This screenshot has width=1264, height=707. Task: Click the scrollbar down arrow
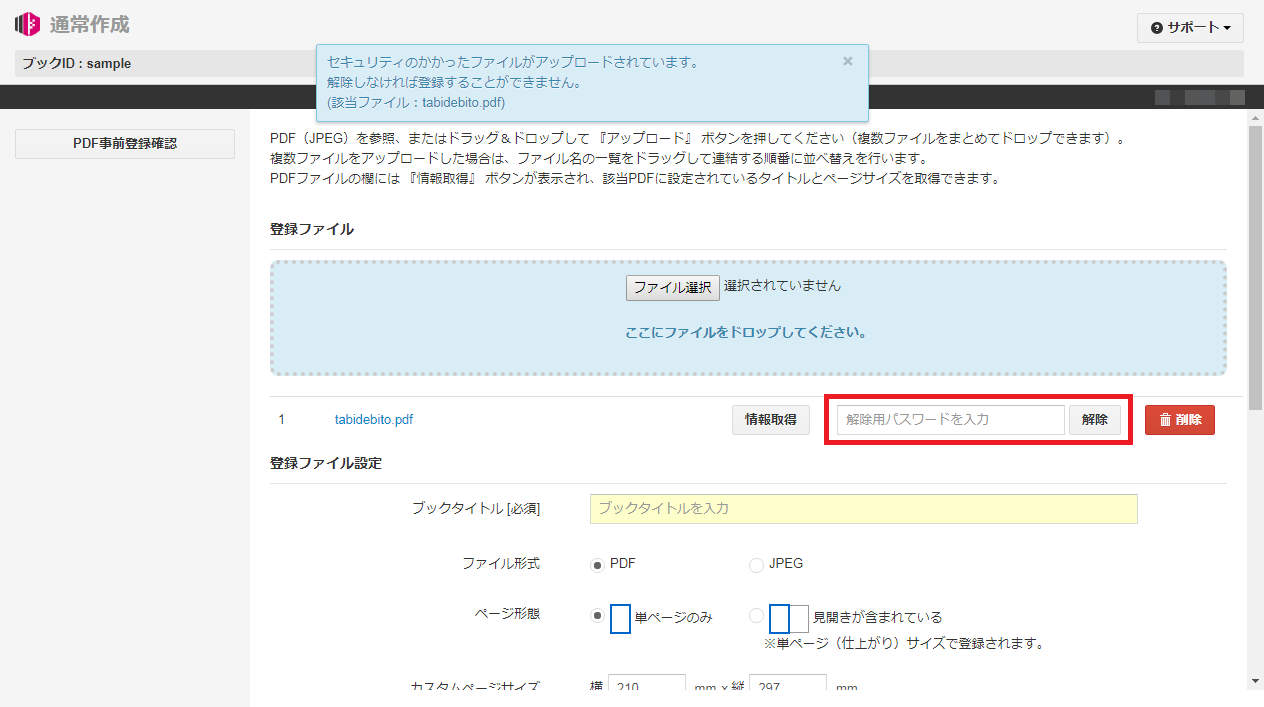pyautogui.click(x=1255, y=681)
